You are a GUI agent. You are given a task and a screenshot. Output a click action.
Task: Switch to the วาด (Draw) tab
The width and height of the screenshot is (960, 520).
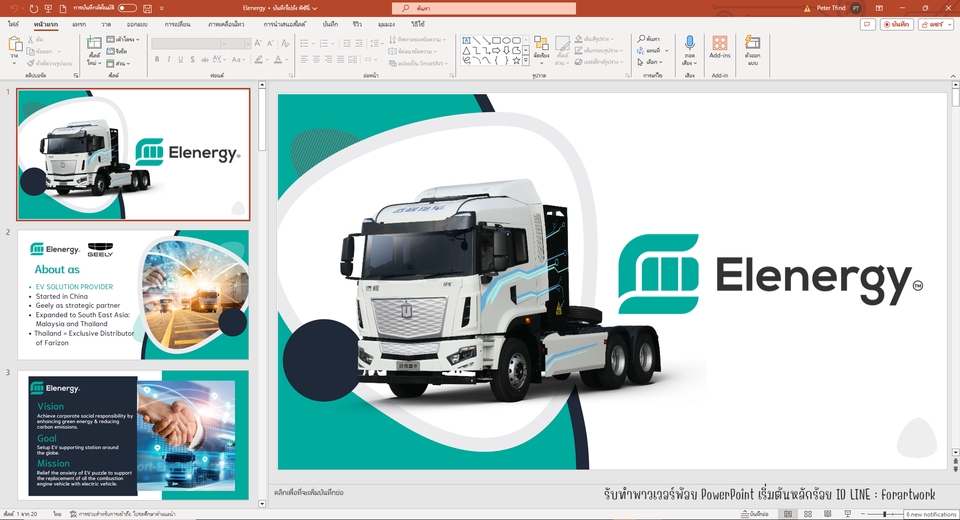(107, 24)
